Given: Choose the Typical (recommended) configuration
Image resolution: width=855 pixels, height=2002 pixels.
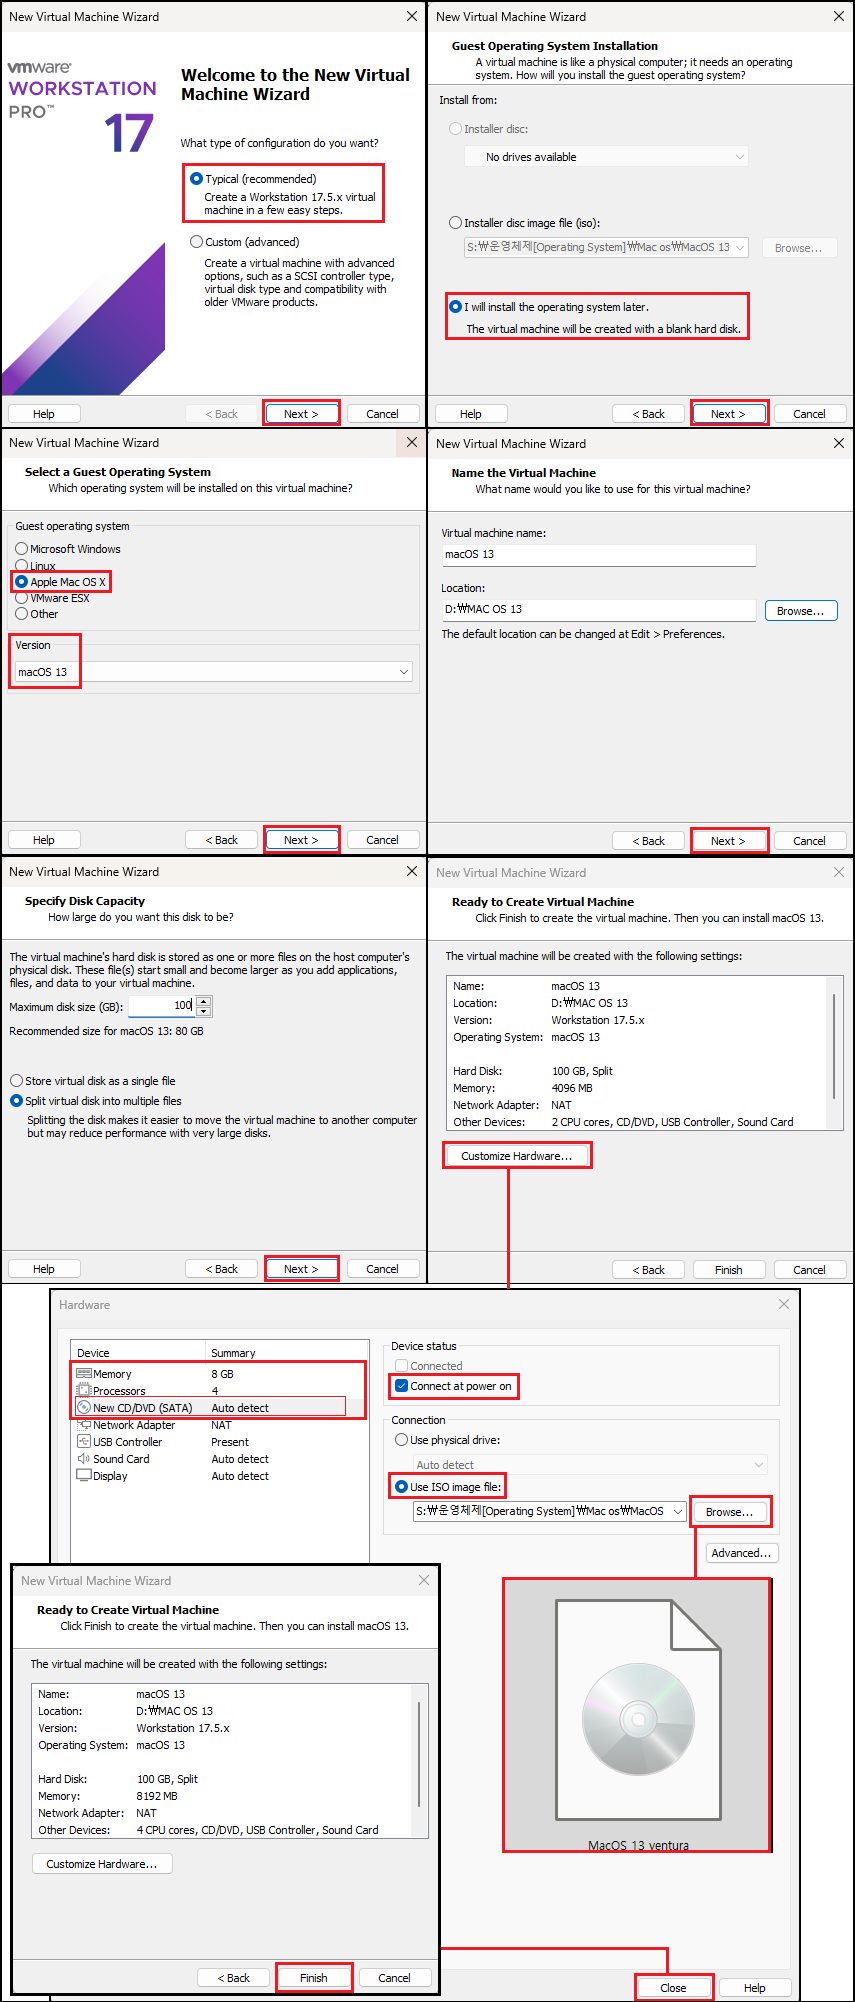Looking at the screenshot, I should click(197, 179).
